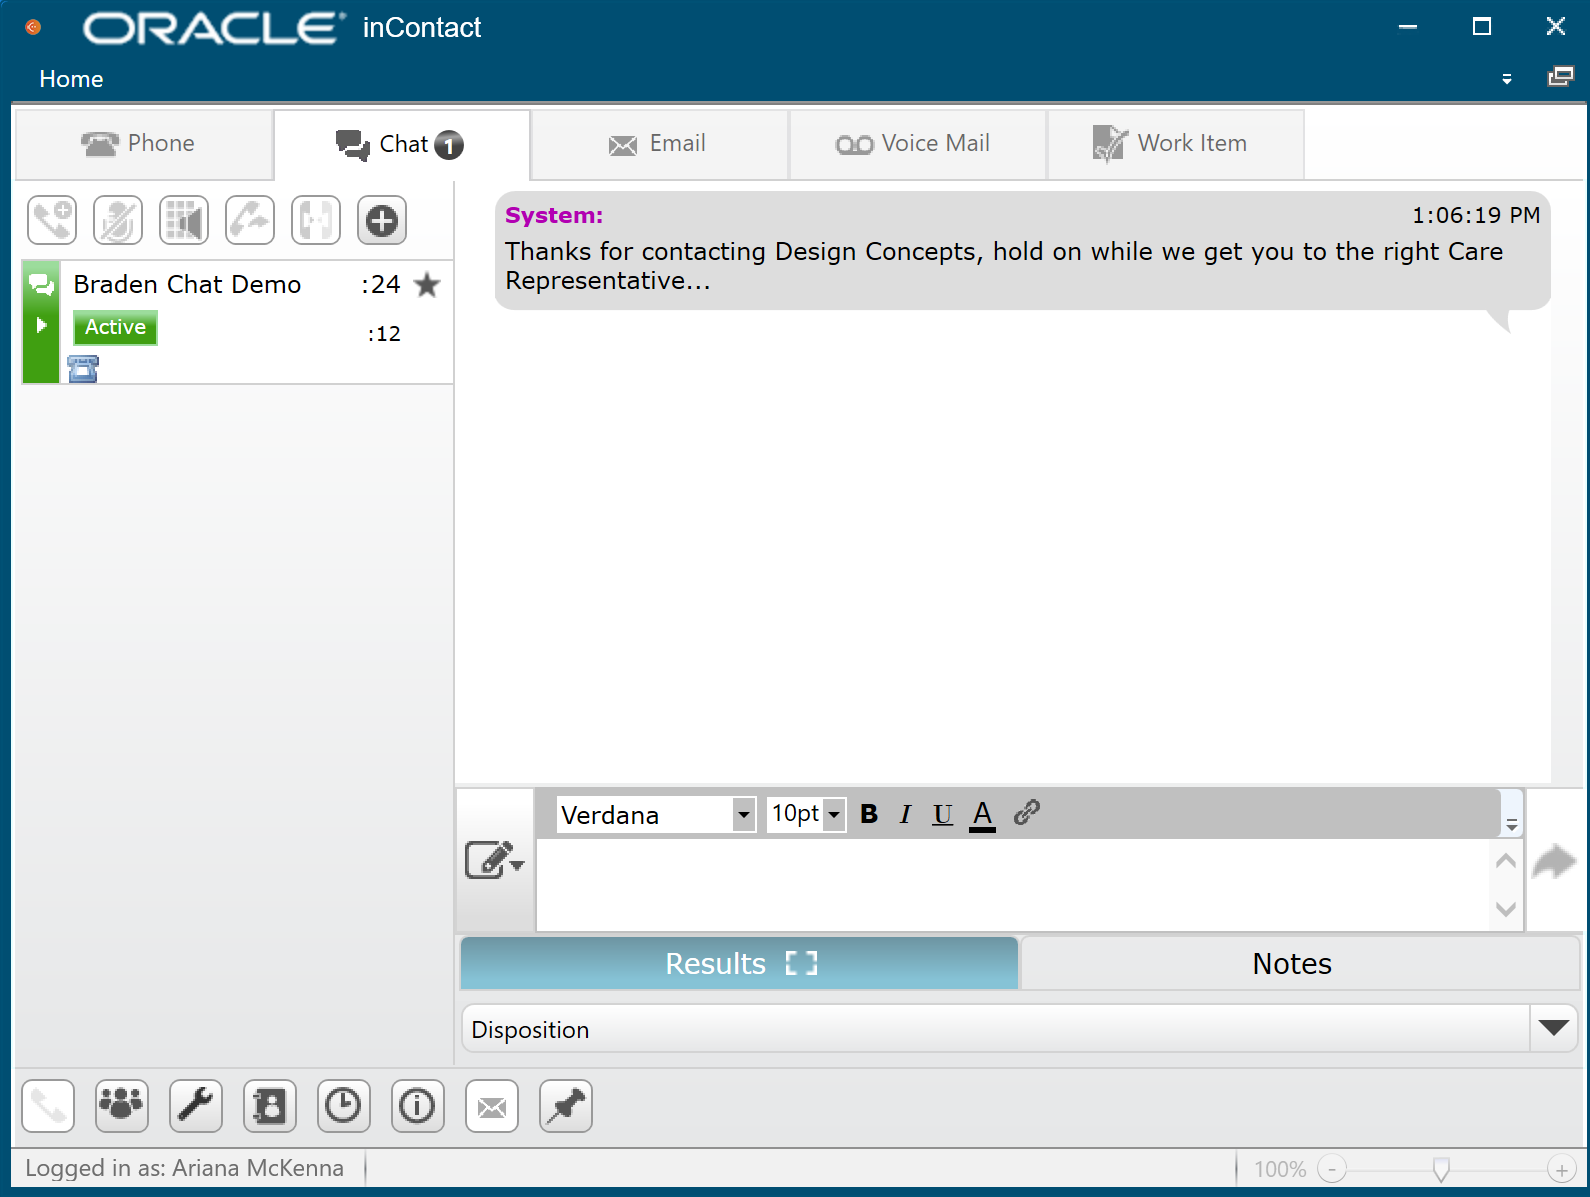Click the Logged in as Ariana McKenna text
Screen dimensions: 1590x1197
(x=184, y=1168)
